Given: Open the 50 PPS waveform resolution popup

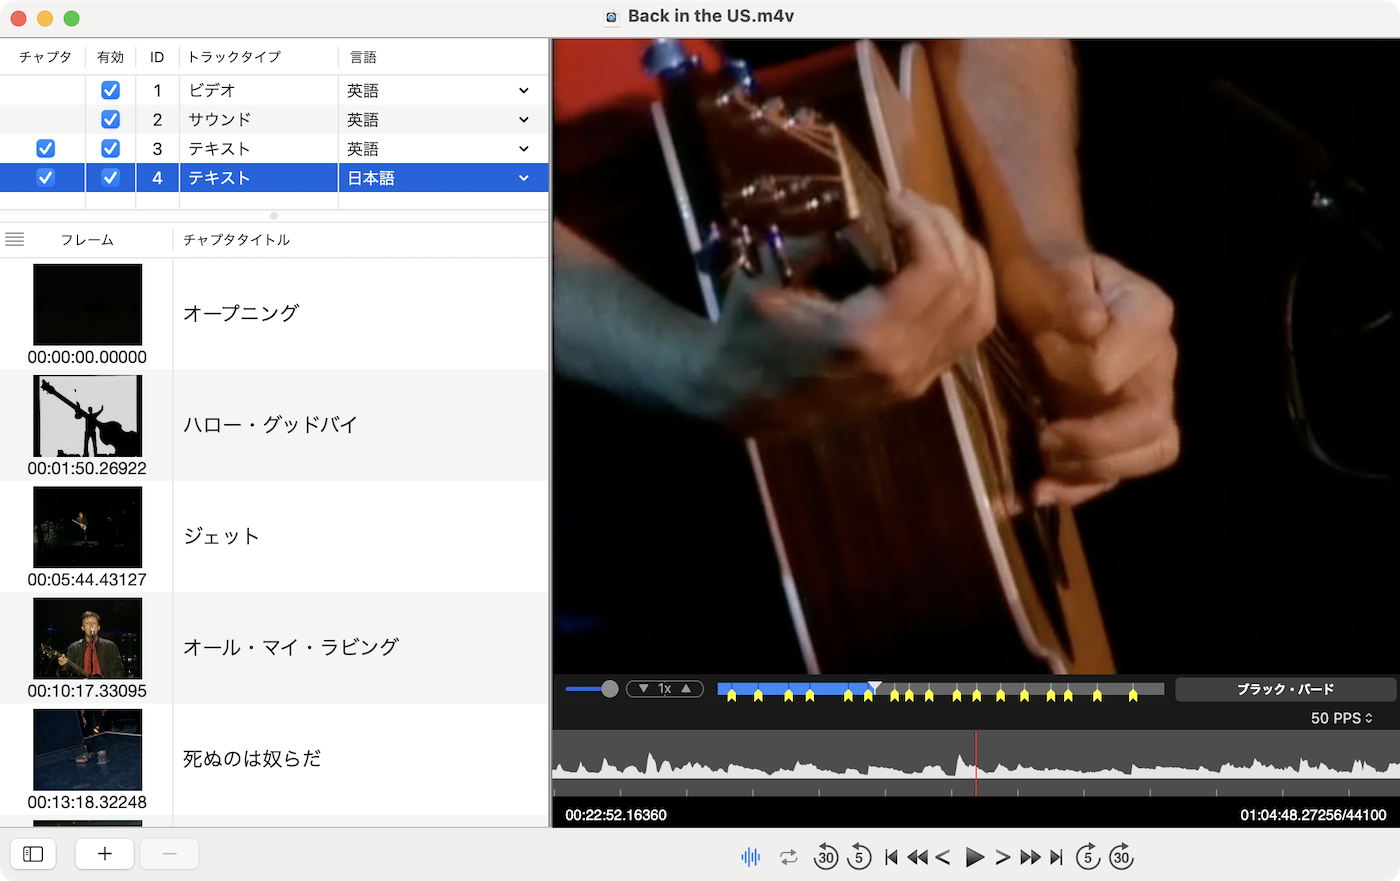Looking at the screenshot, I should (1342, 718).
